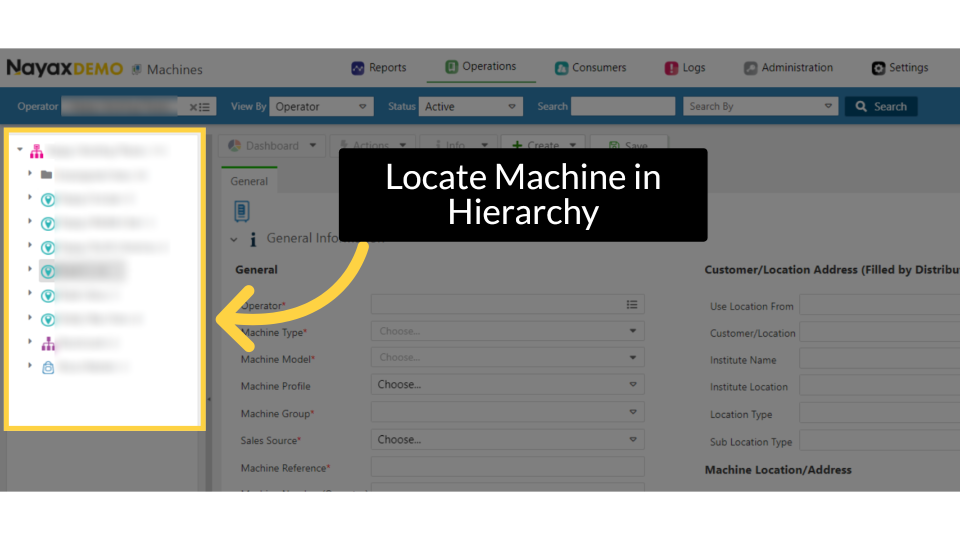Click the red Logs menu icon
This screenshot has height=540, width=960.
(x=671, y=68)
